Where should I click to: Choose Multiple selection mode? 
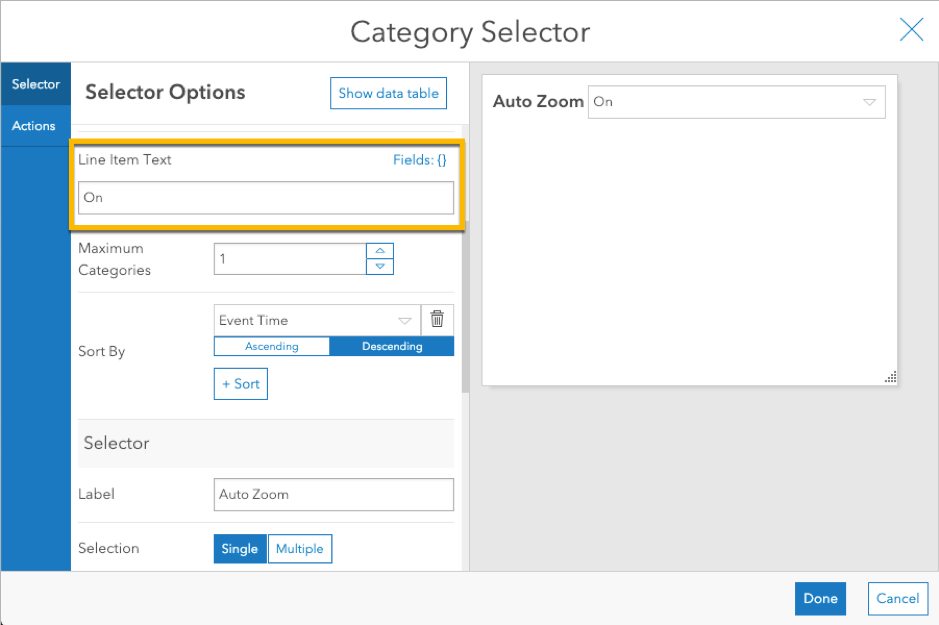(x=300, y=549)
